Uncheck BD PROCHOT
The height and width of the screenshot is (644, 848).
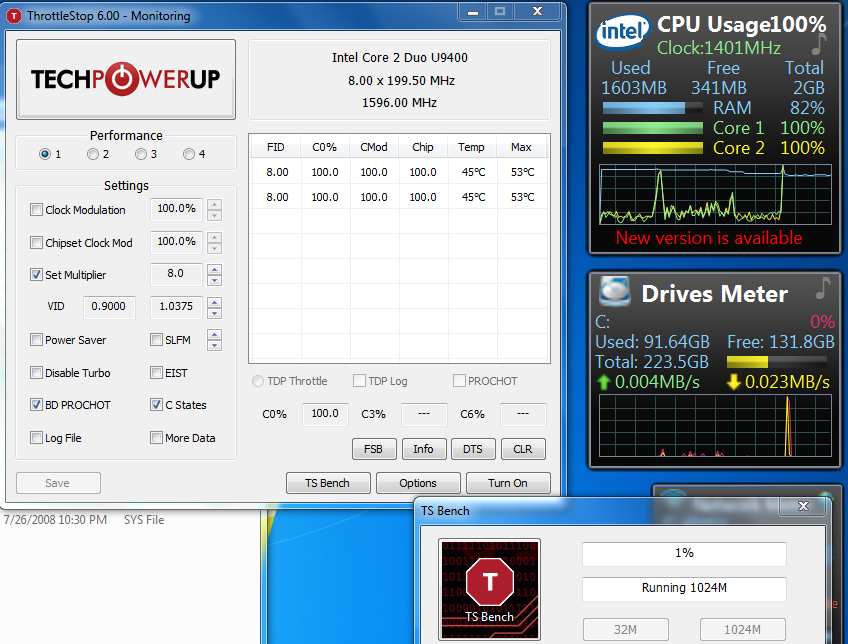(x=36, y=404)
